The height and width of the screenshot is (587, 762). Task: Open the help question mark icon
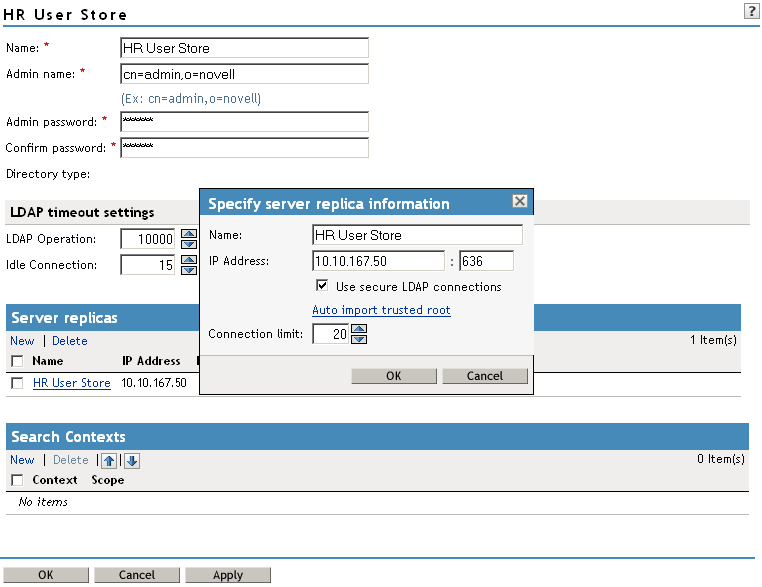[x=751, y=12]
